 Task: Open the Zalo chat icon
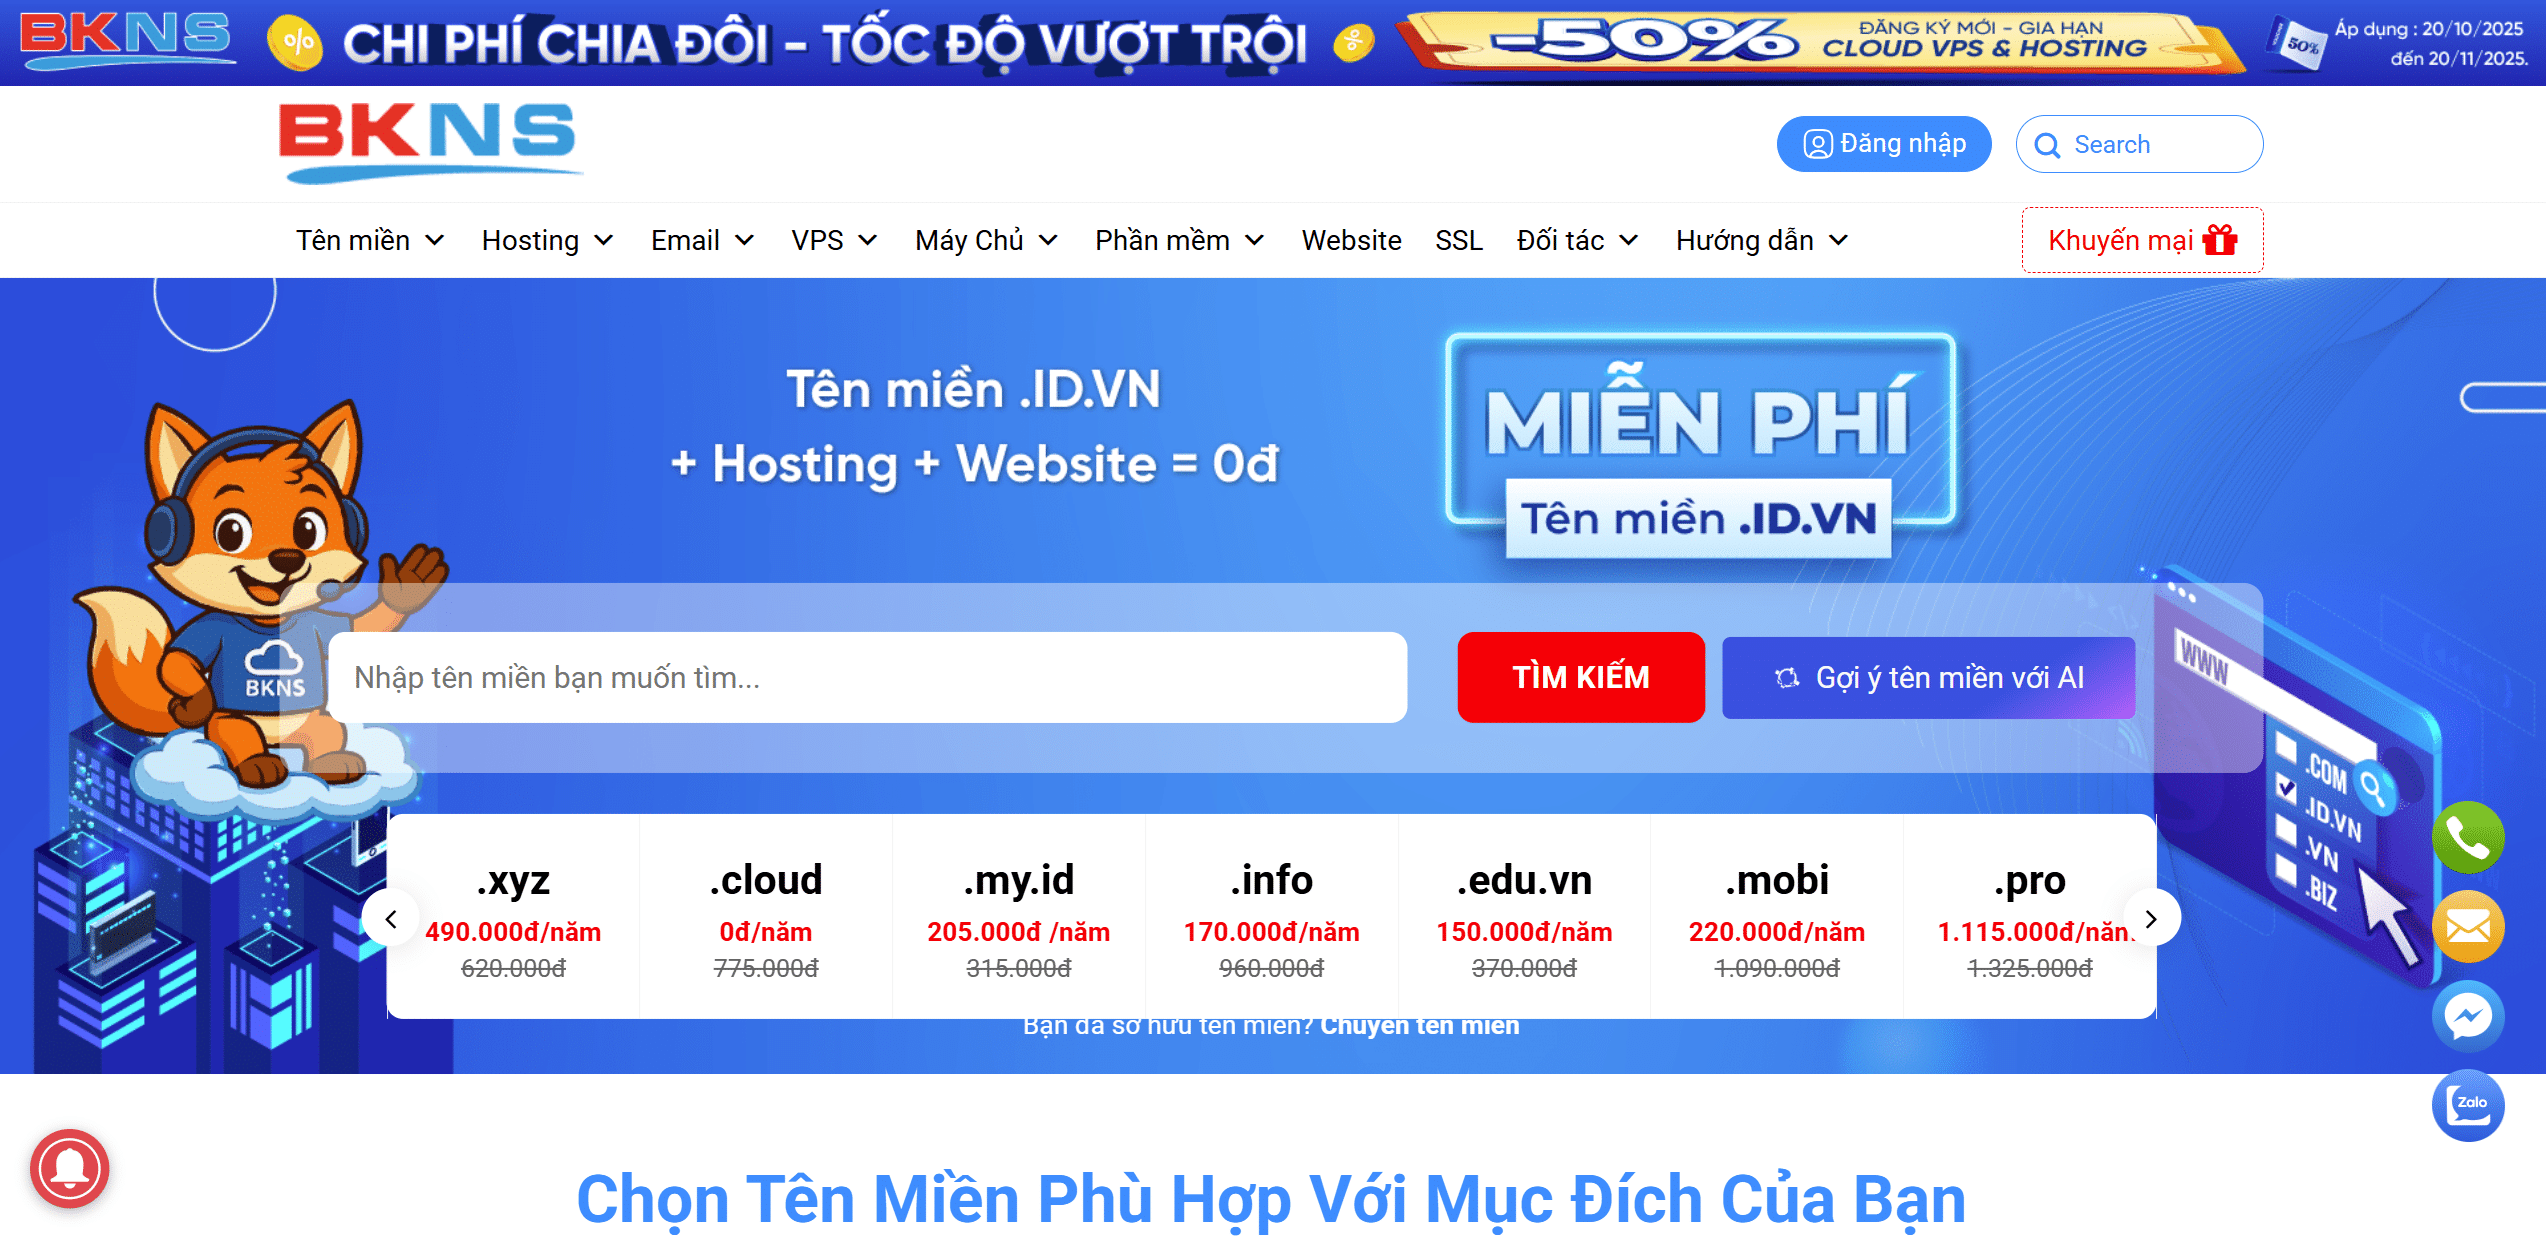[x=2469, y=1105]
